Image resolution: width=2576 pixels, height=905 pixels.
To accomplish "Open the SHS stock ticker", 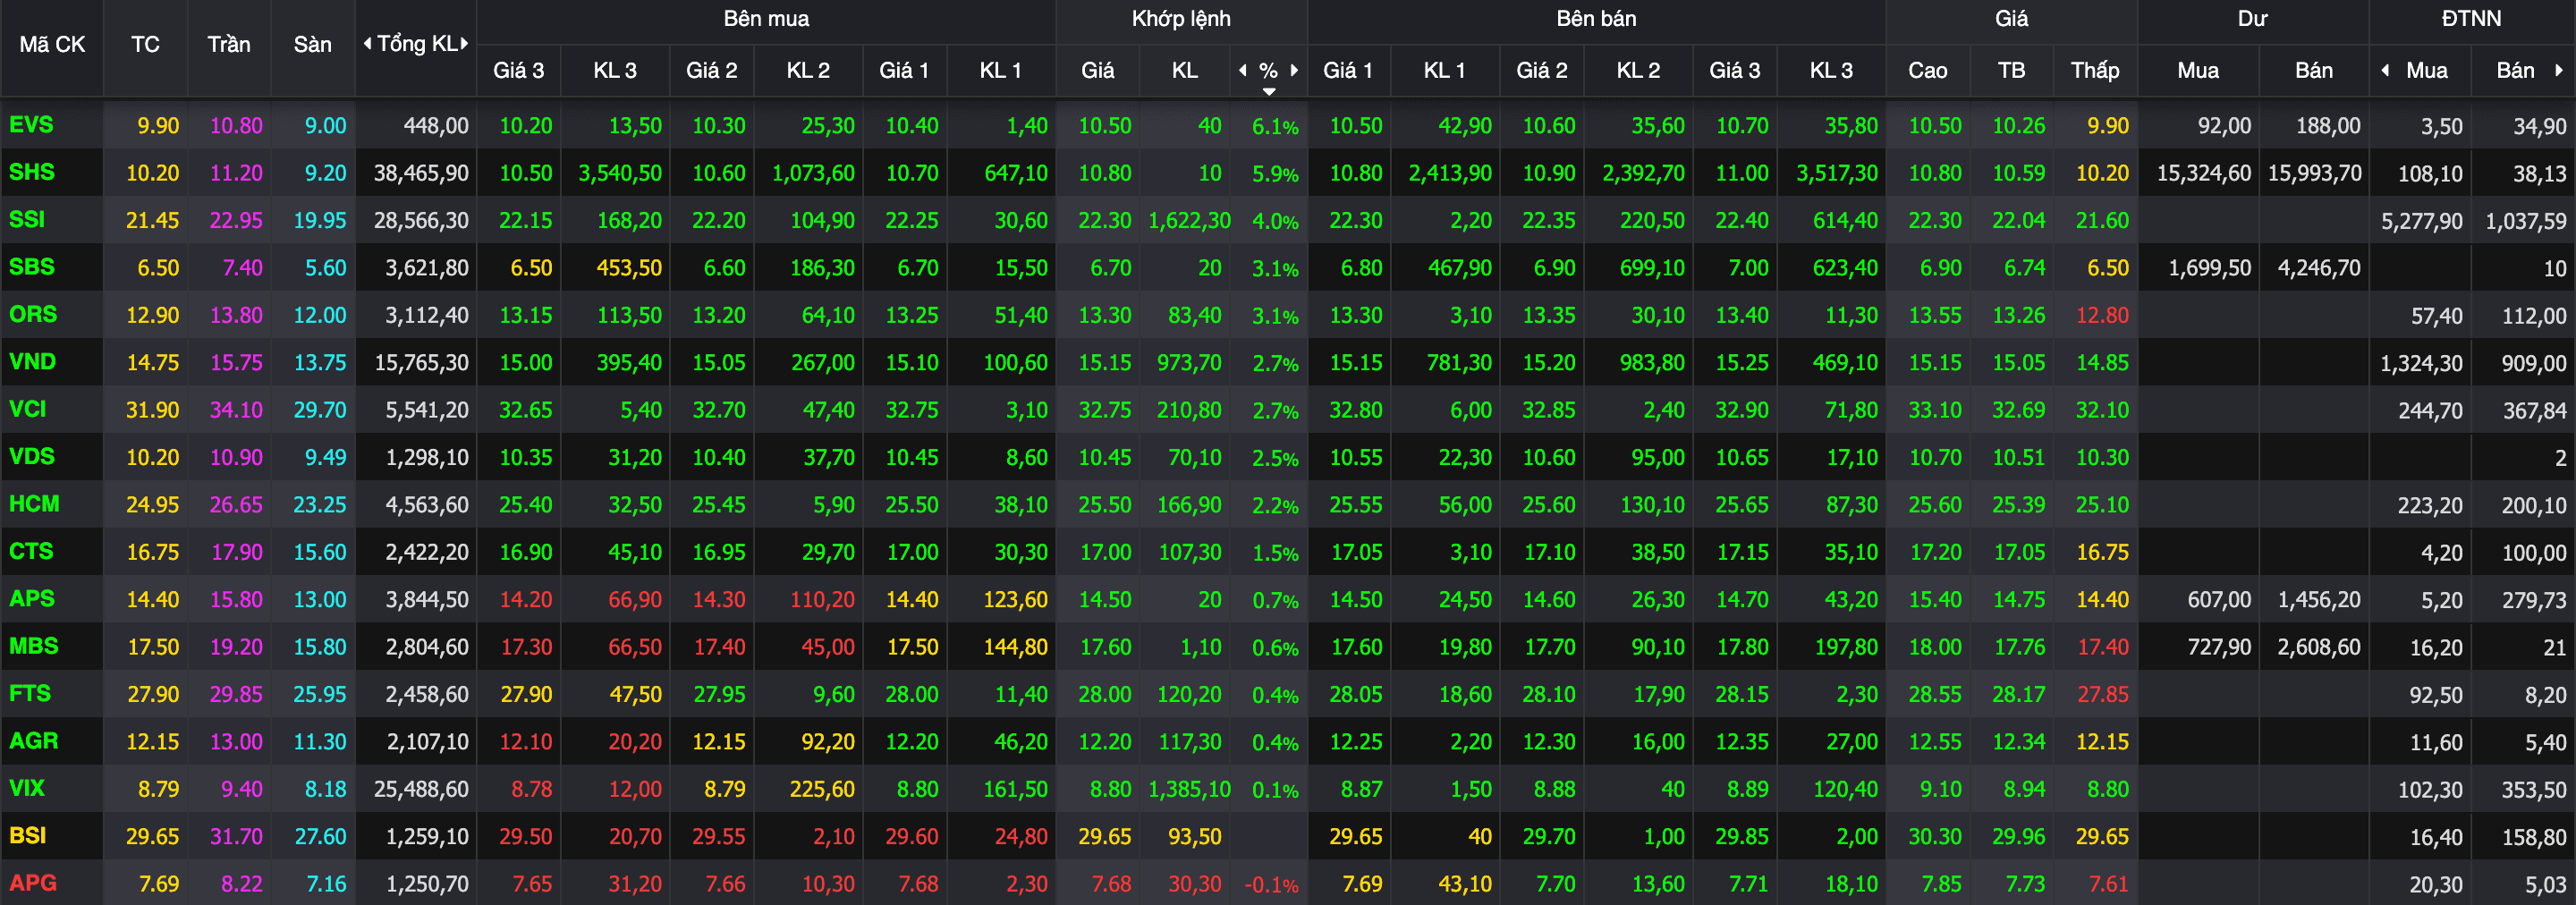I will (32, 172).
